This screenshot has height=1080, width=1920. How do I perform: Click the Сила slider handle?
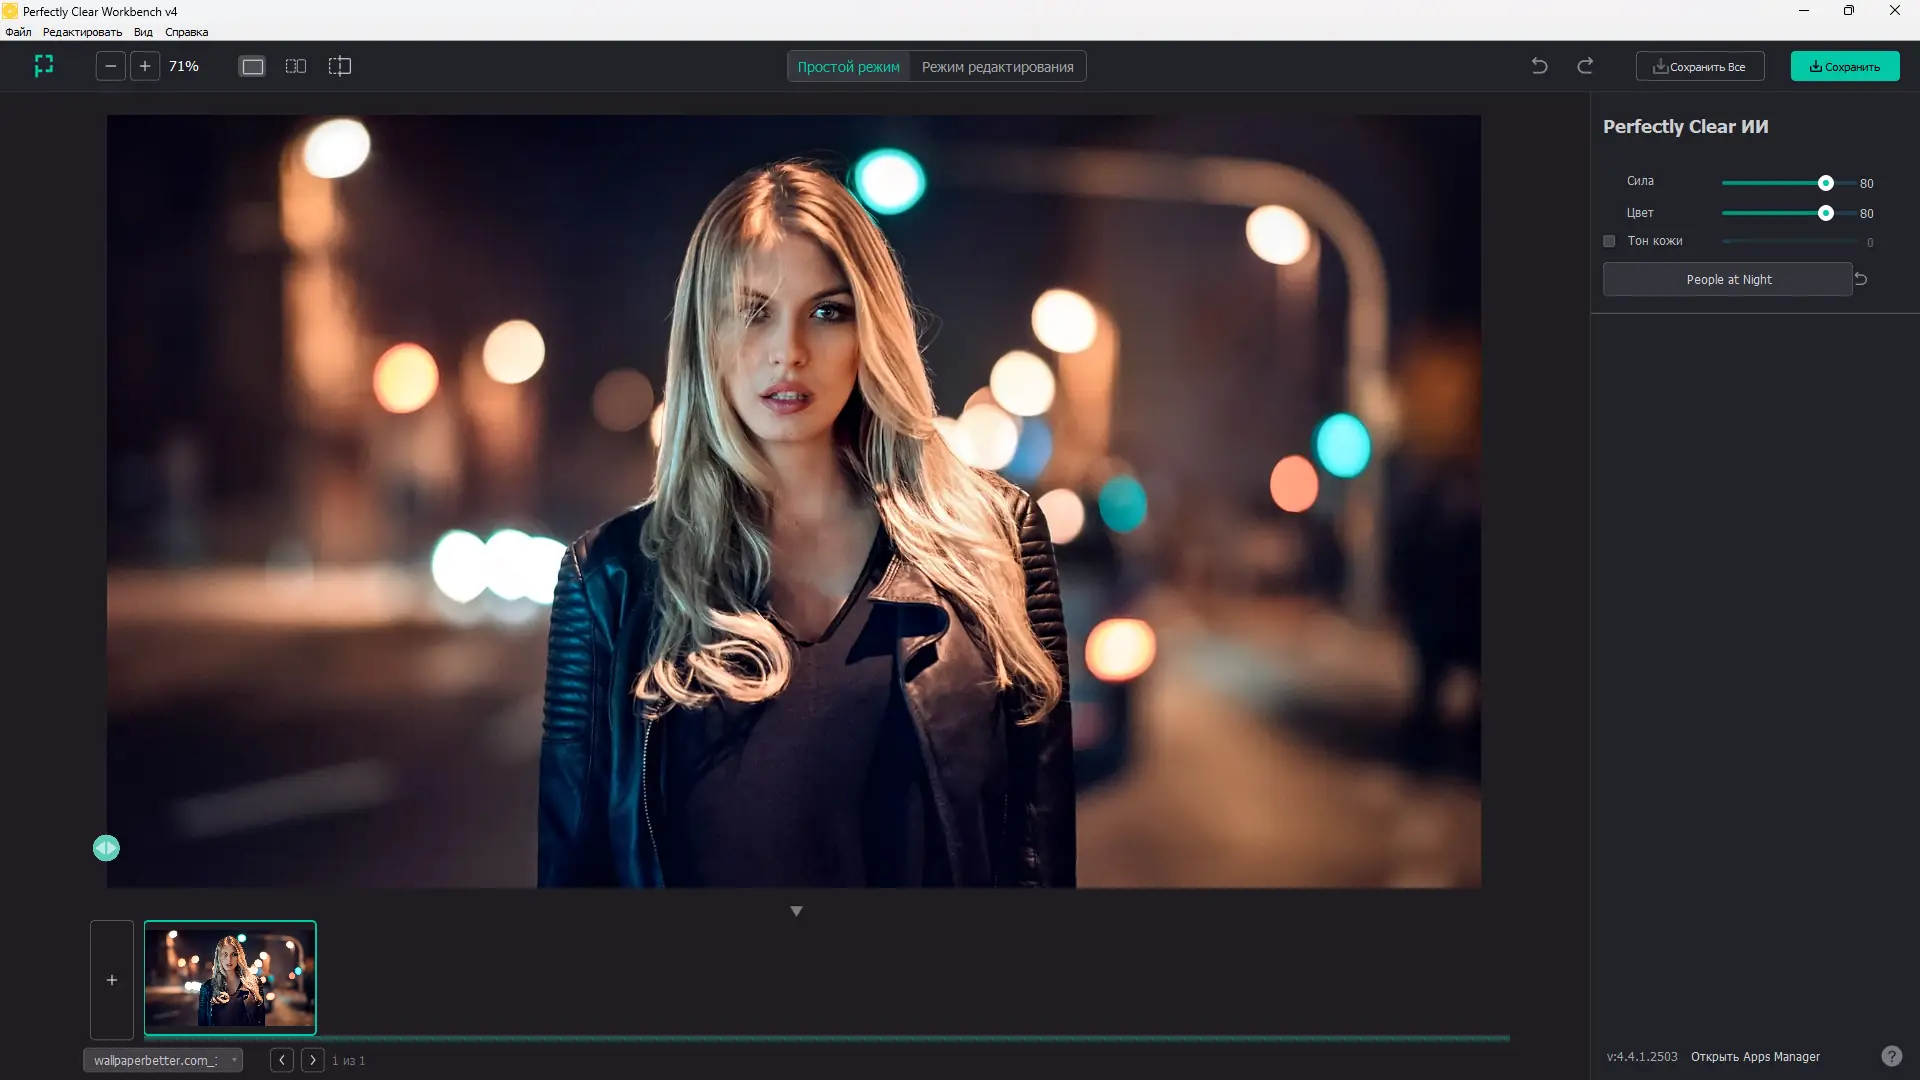coord(1825,183)
